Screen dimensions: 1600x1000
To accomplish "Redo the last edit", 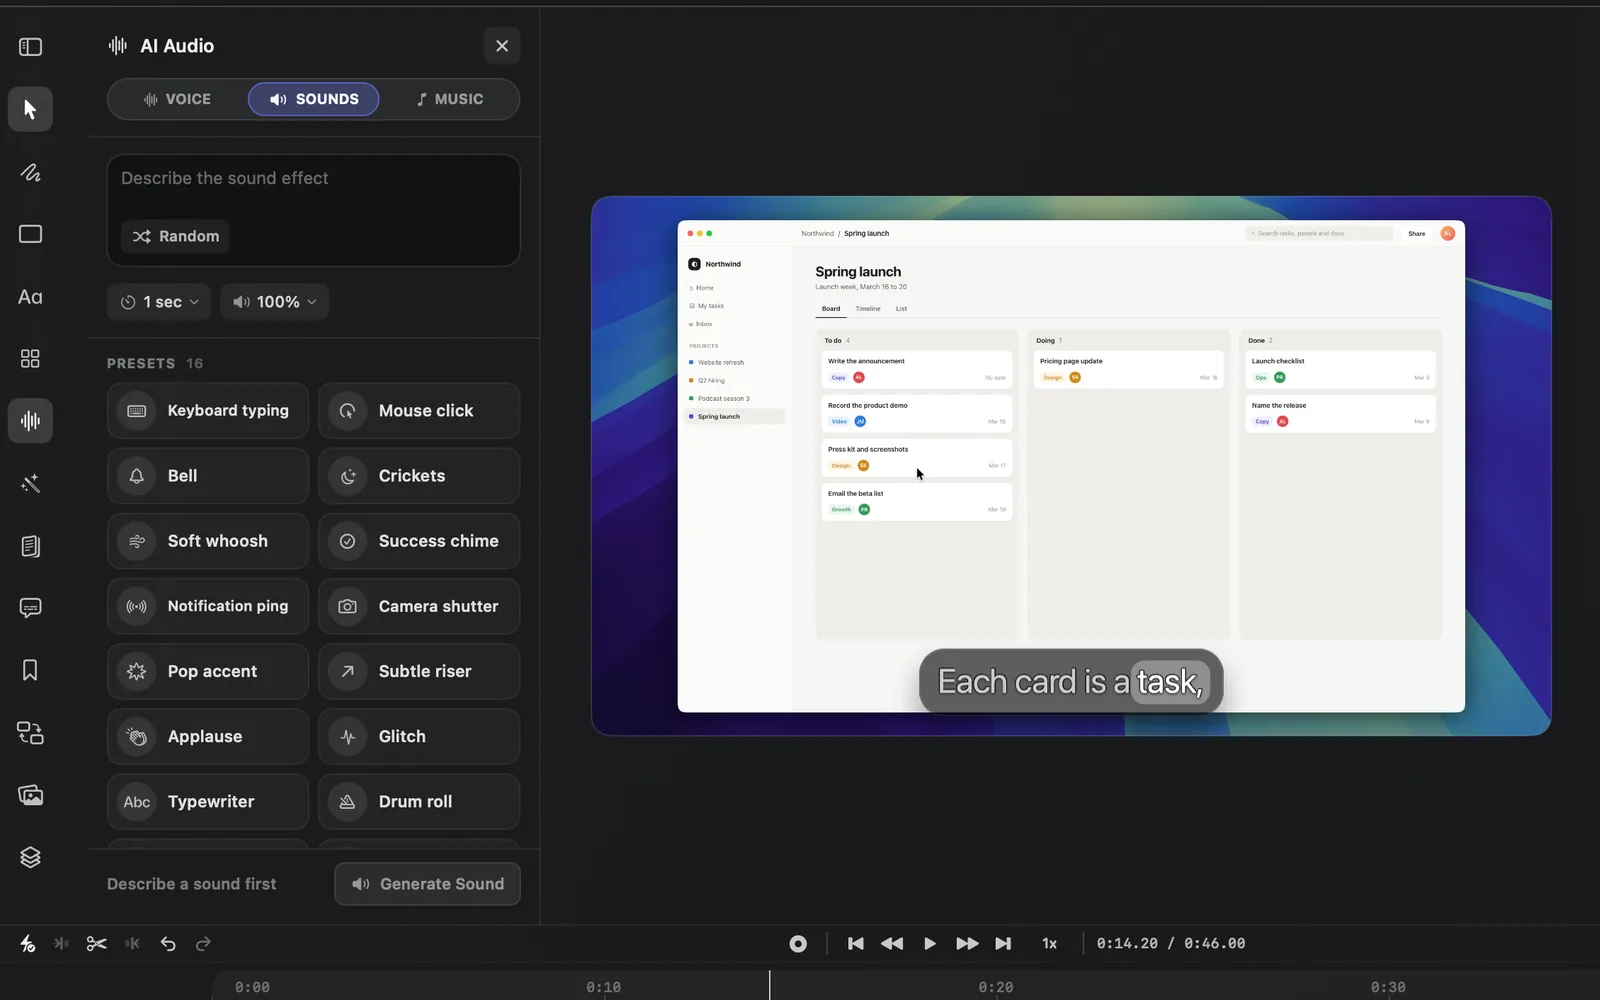I will coord(203,944).
